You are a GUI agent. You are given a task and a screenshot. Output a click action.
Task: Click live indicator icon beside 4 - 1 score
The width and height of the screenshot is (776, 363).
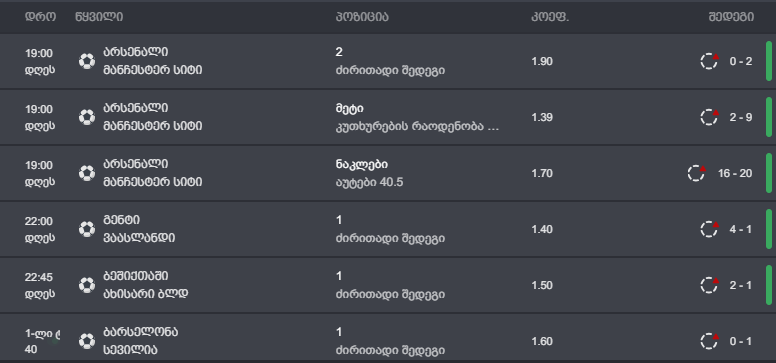coord(710,229)
